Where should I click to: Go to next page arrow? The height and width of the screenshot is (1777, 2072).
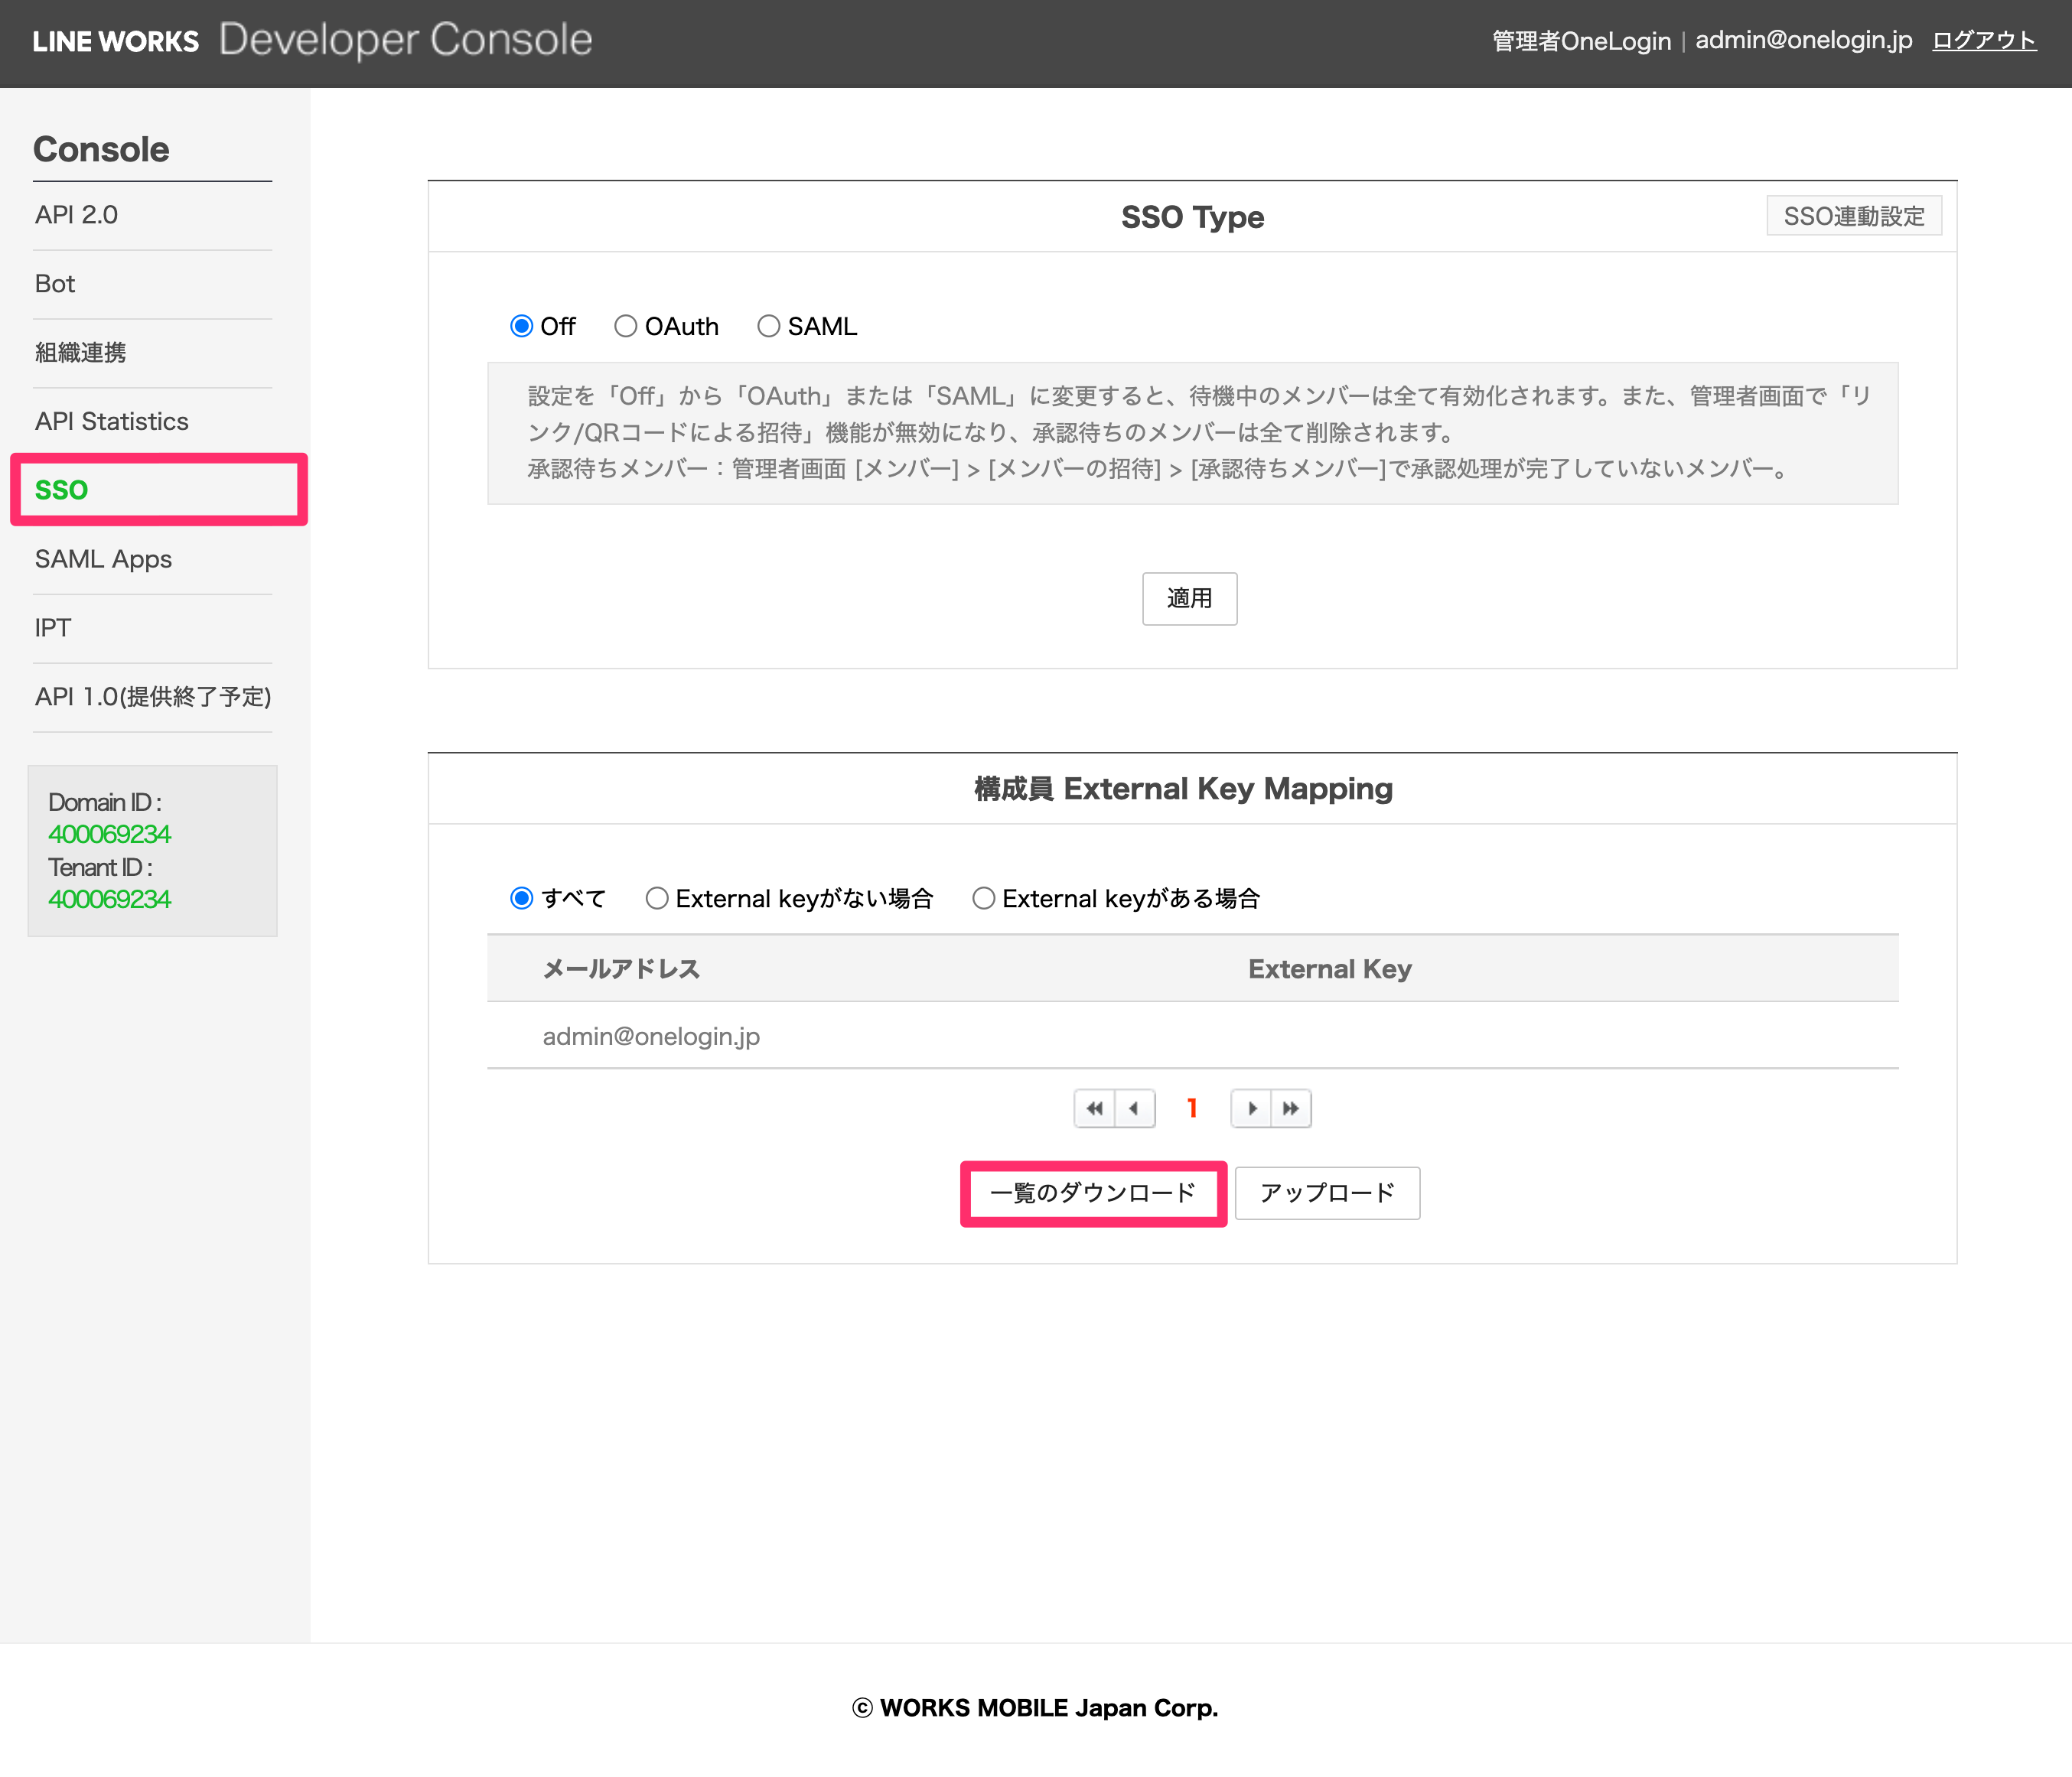pos(1251,1108)
